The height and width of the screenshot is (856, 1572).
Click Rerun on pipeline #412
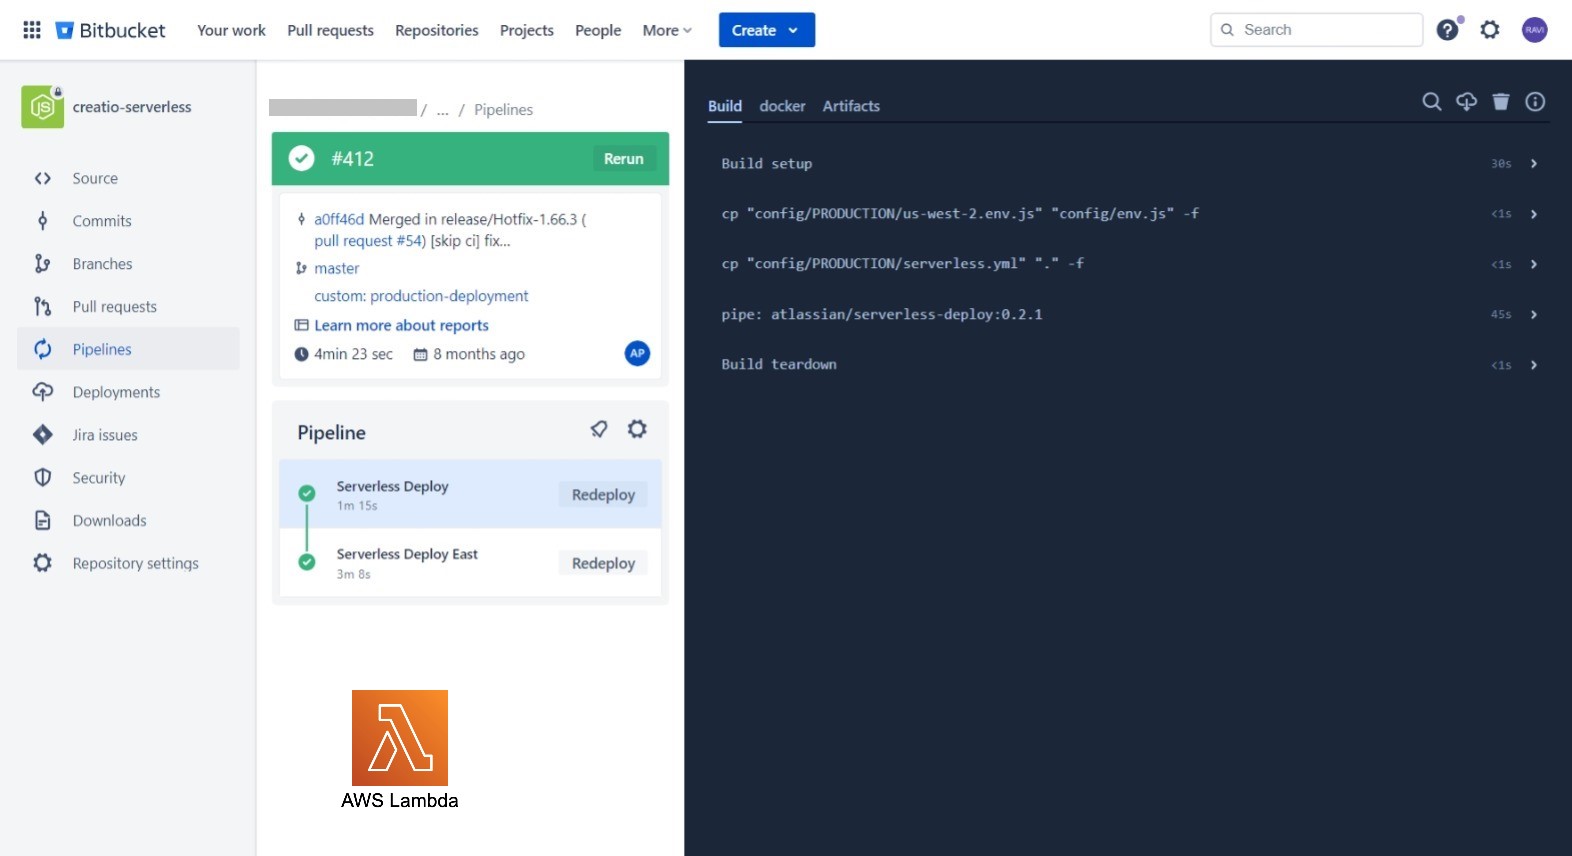click(x=623, y=159)
